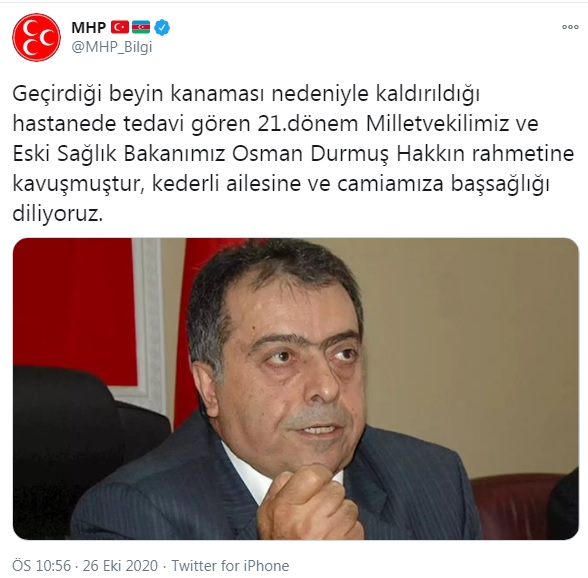Open the three-dot more options menu
Viewport: 588px width, 578px height.
click(570, 27)
